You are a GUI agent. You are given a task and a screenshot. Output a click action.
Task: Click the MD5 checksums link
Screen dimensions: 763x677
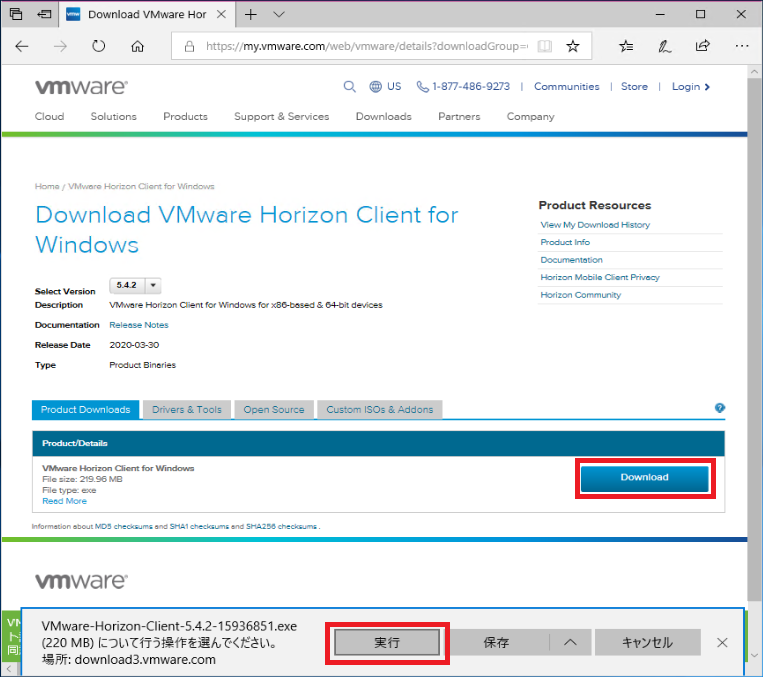[124, 527]
